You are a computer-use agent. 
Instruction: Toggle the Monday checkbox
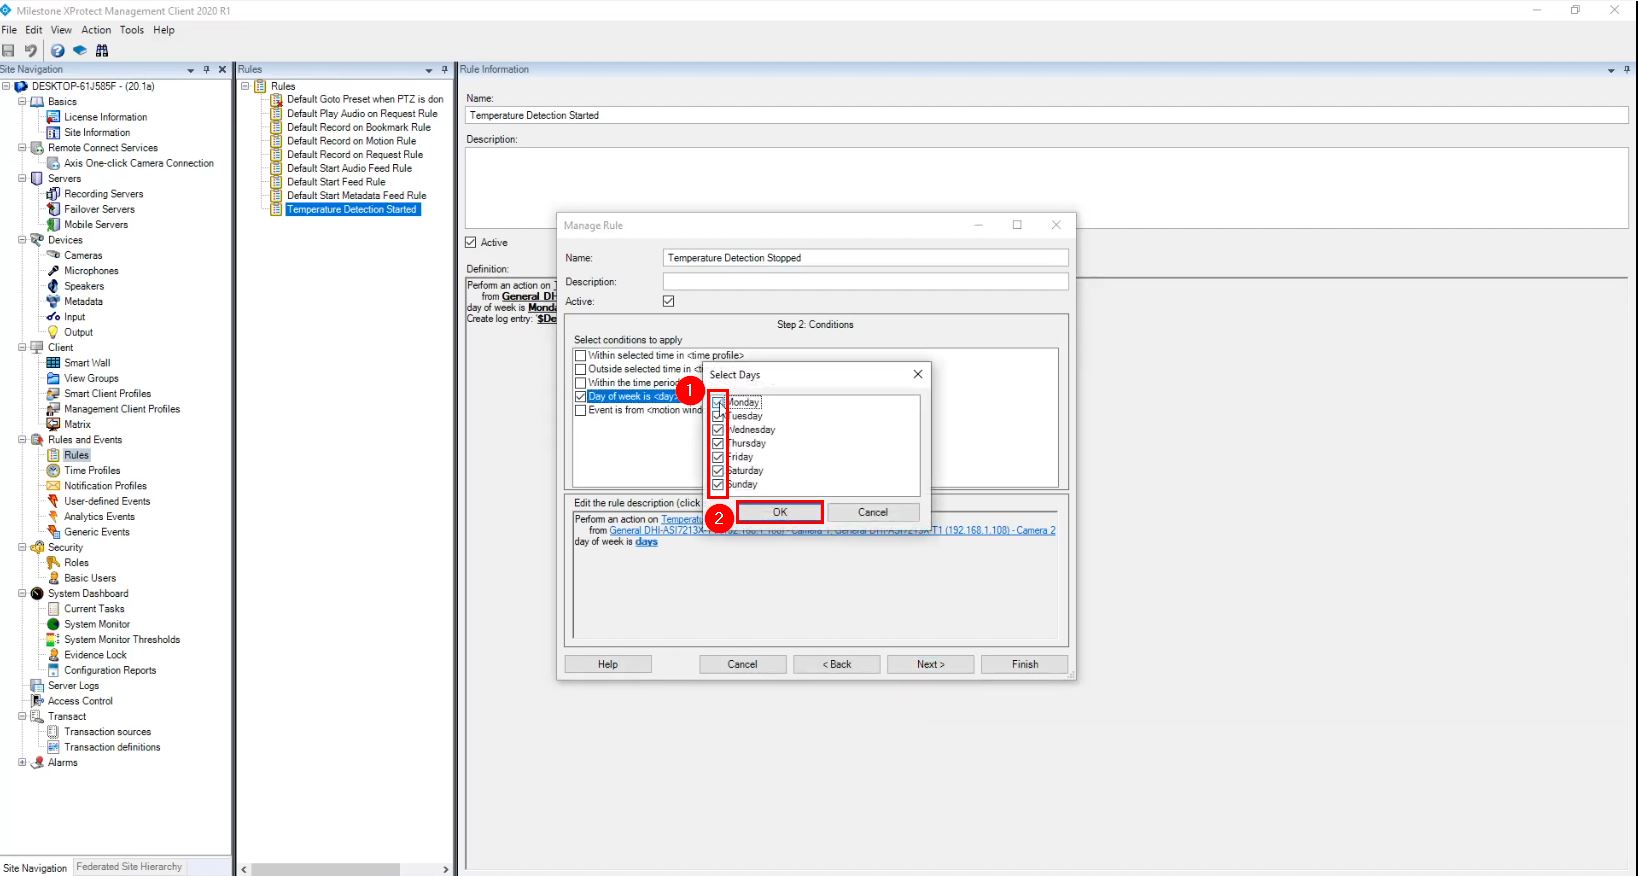click(x=718, y=403)
